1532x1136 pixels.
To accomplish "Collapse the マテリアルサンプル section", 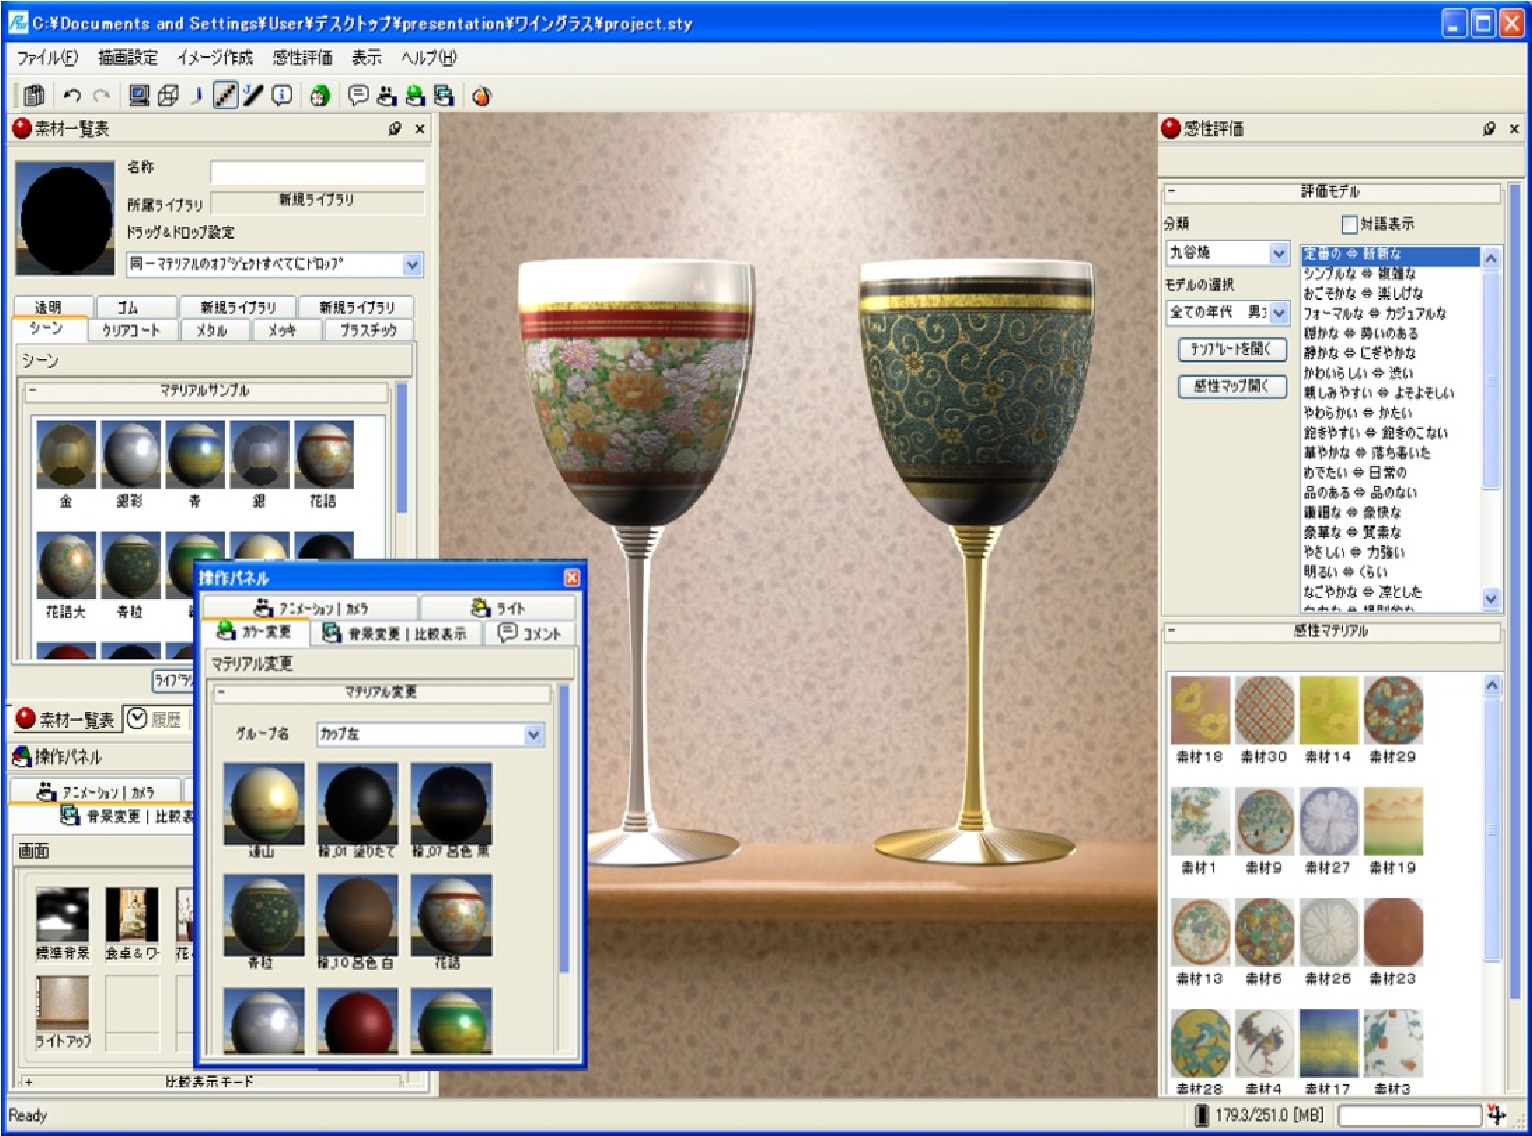I will [32, 391].
